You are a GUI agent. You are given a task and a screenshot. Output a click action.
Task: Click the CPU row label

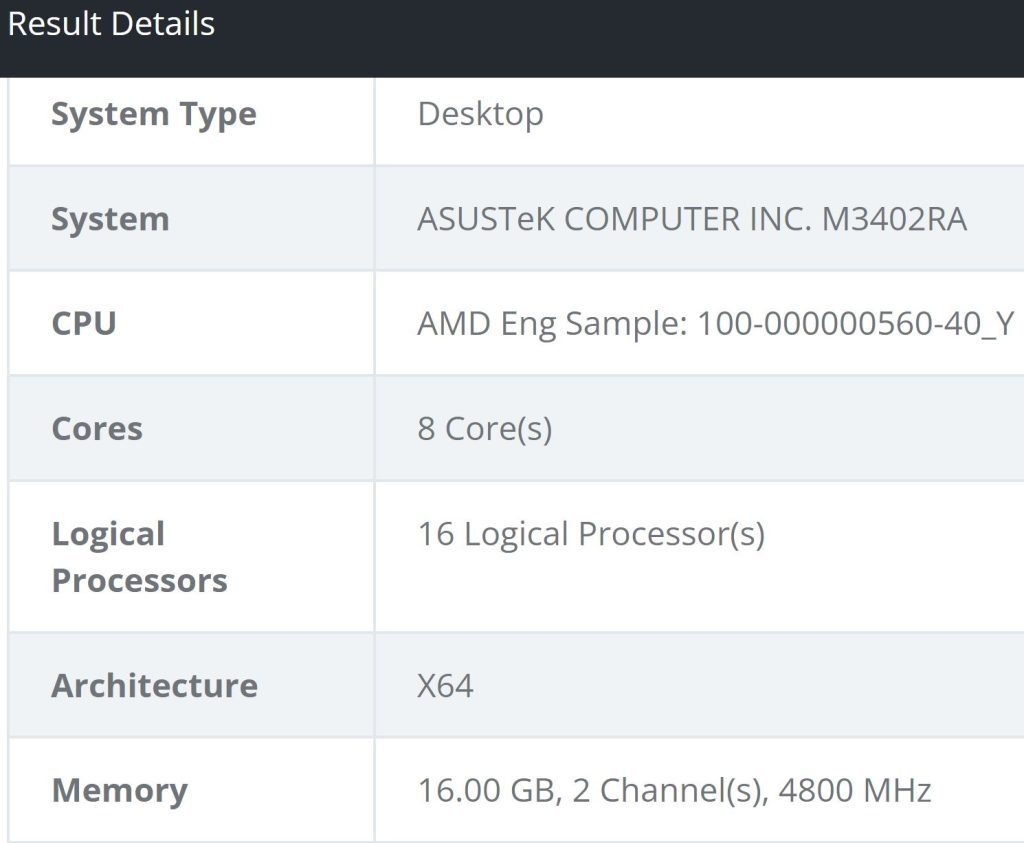[x=84, y=324]
